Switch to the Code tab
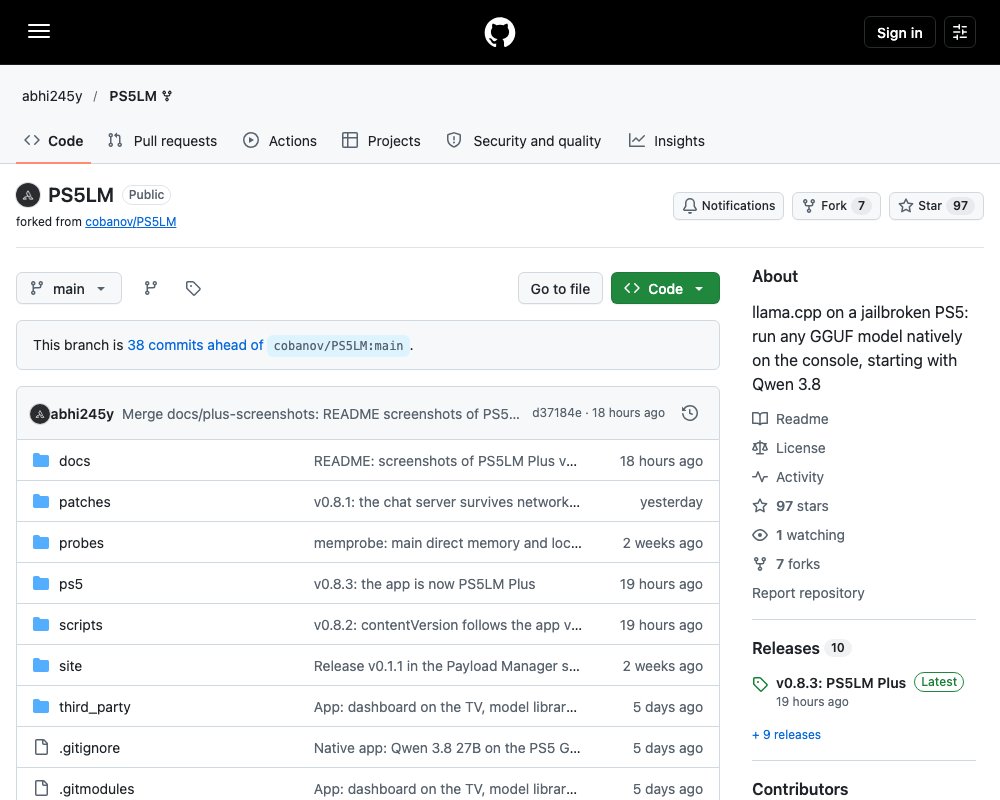Screen dimensions: 1000x800 54,141
